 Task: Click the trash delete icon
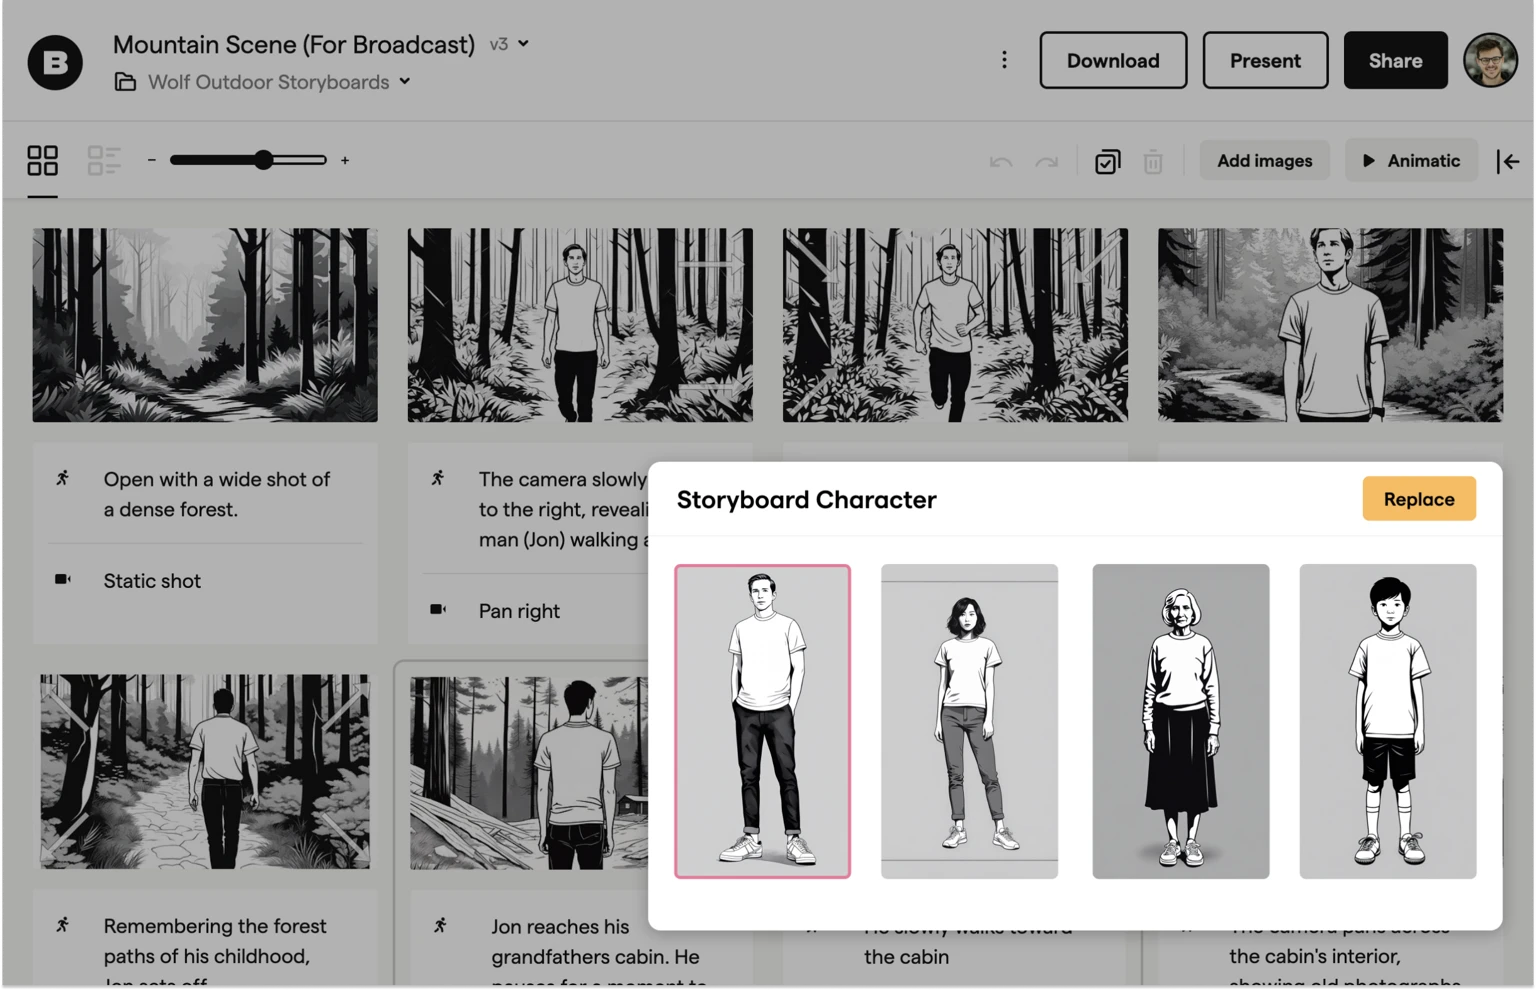1153,161
